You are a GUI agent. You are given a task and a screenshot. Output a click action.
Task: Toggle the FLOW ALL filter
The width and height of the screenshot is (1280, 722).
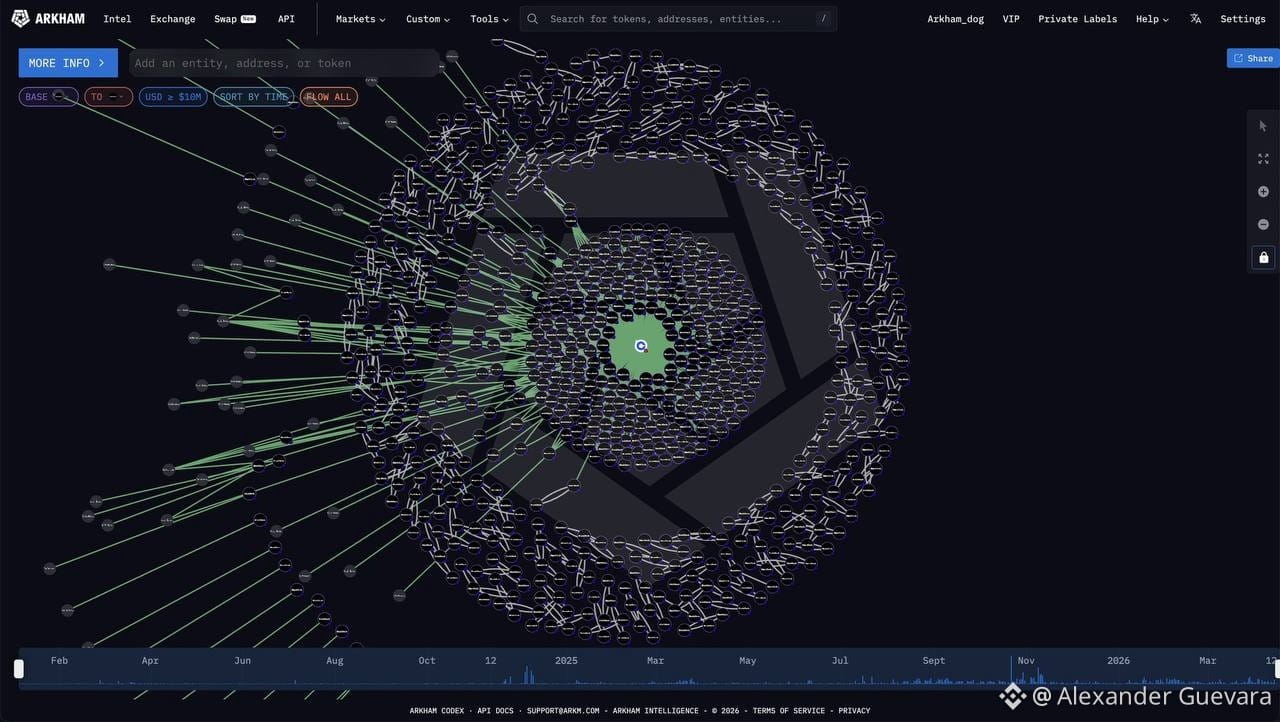pyautogui.click(x=329, y=97)
